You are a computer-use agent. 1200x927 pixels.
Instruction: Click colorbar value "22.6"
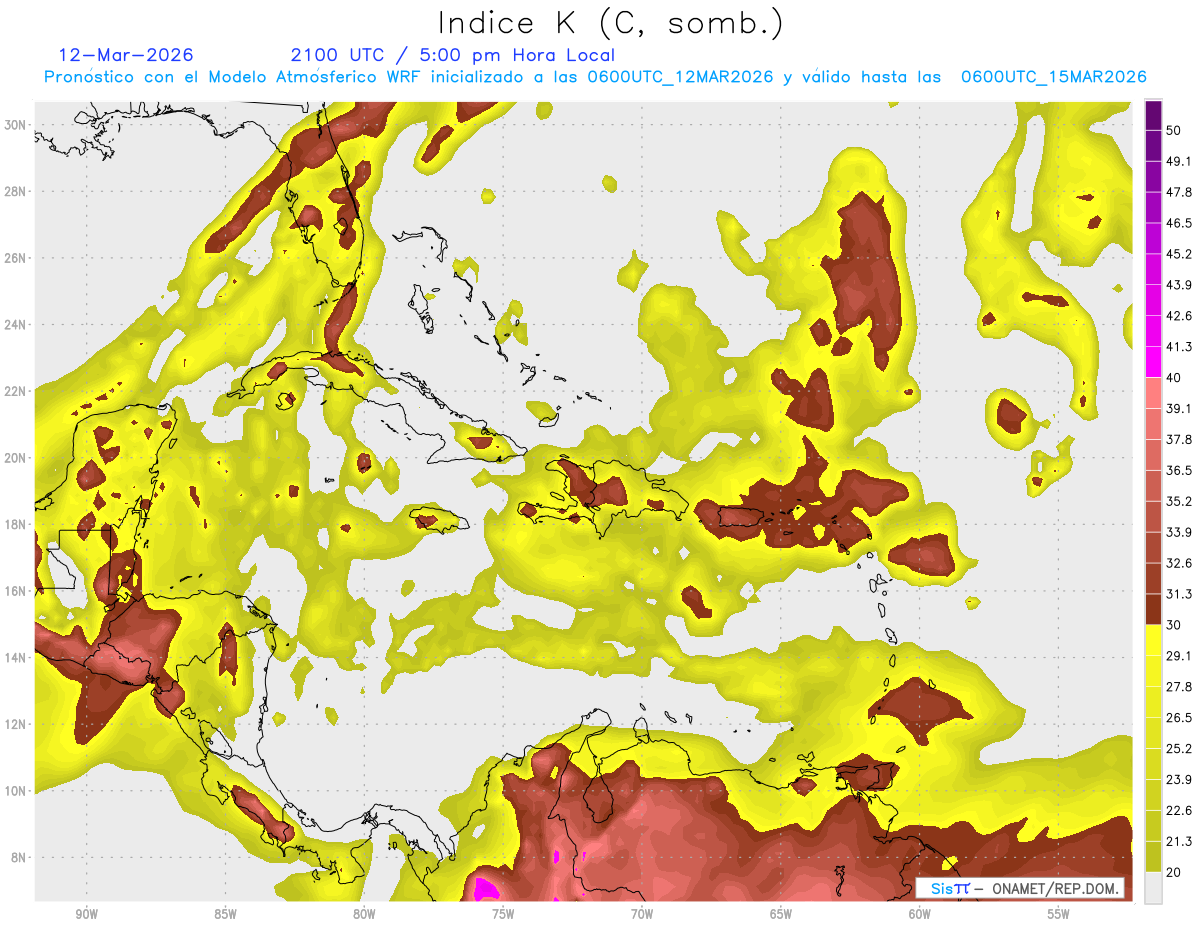pos(1178,811)
